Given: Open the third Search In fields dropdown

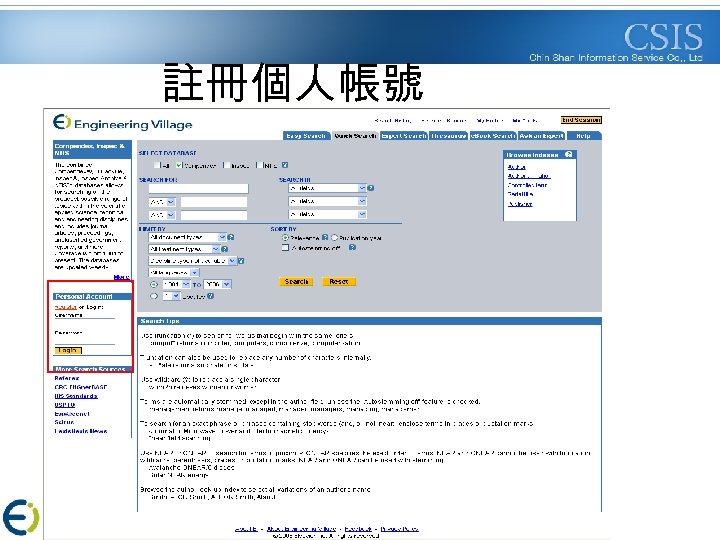Looking at the screenshot, I should point(327,214).
